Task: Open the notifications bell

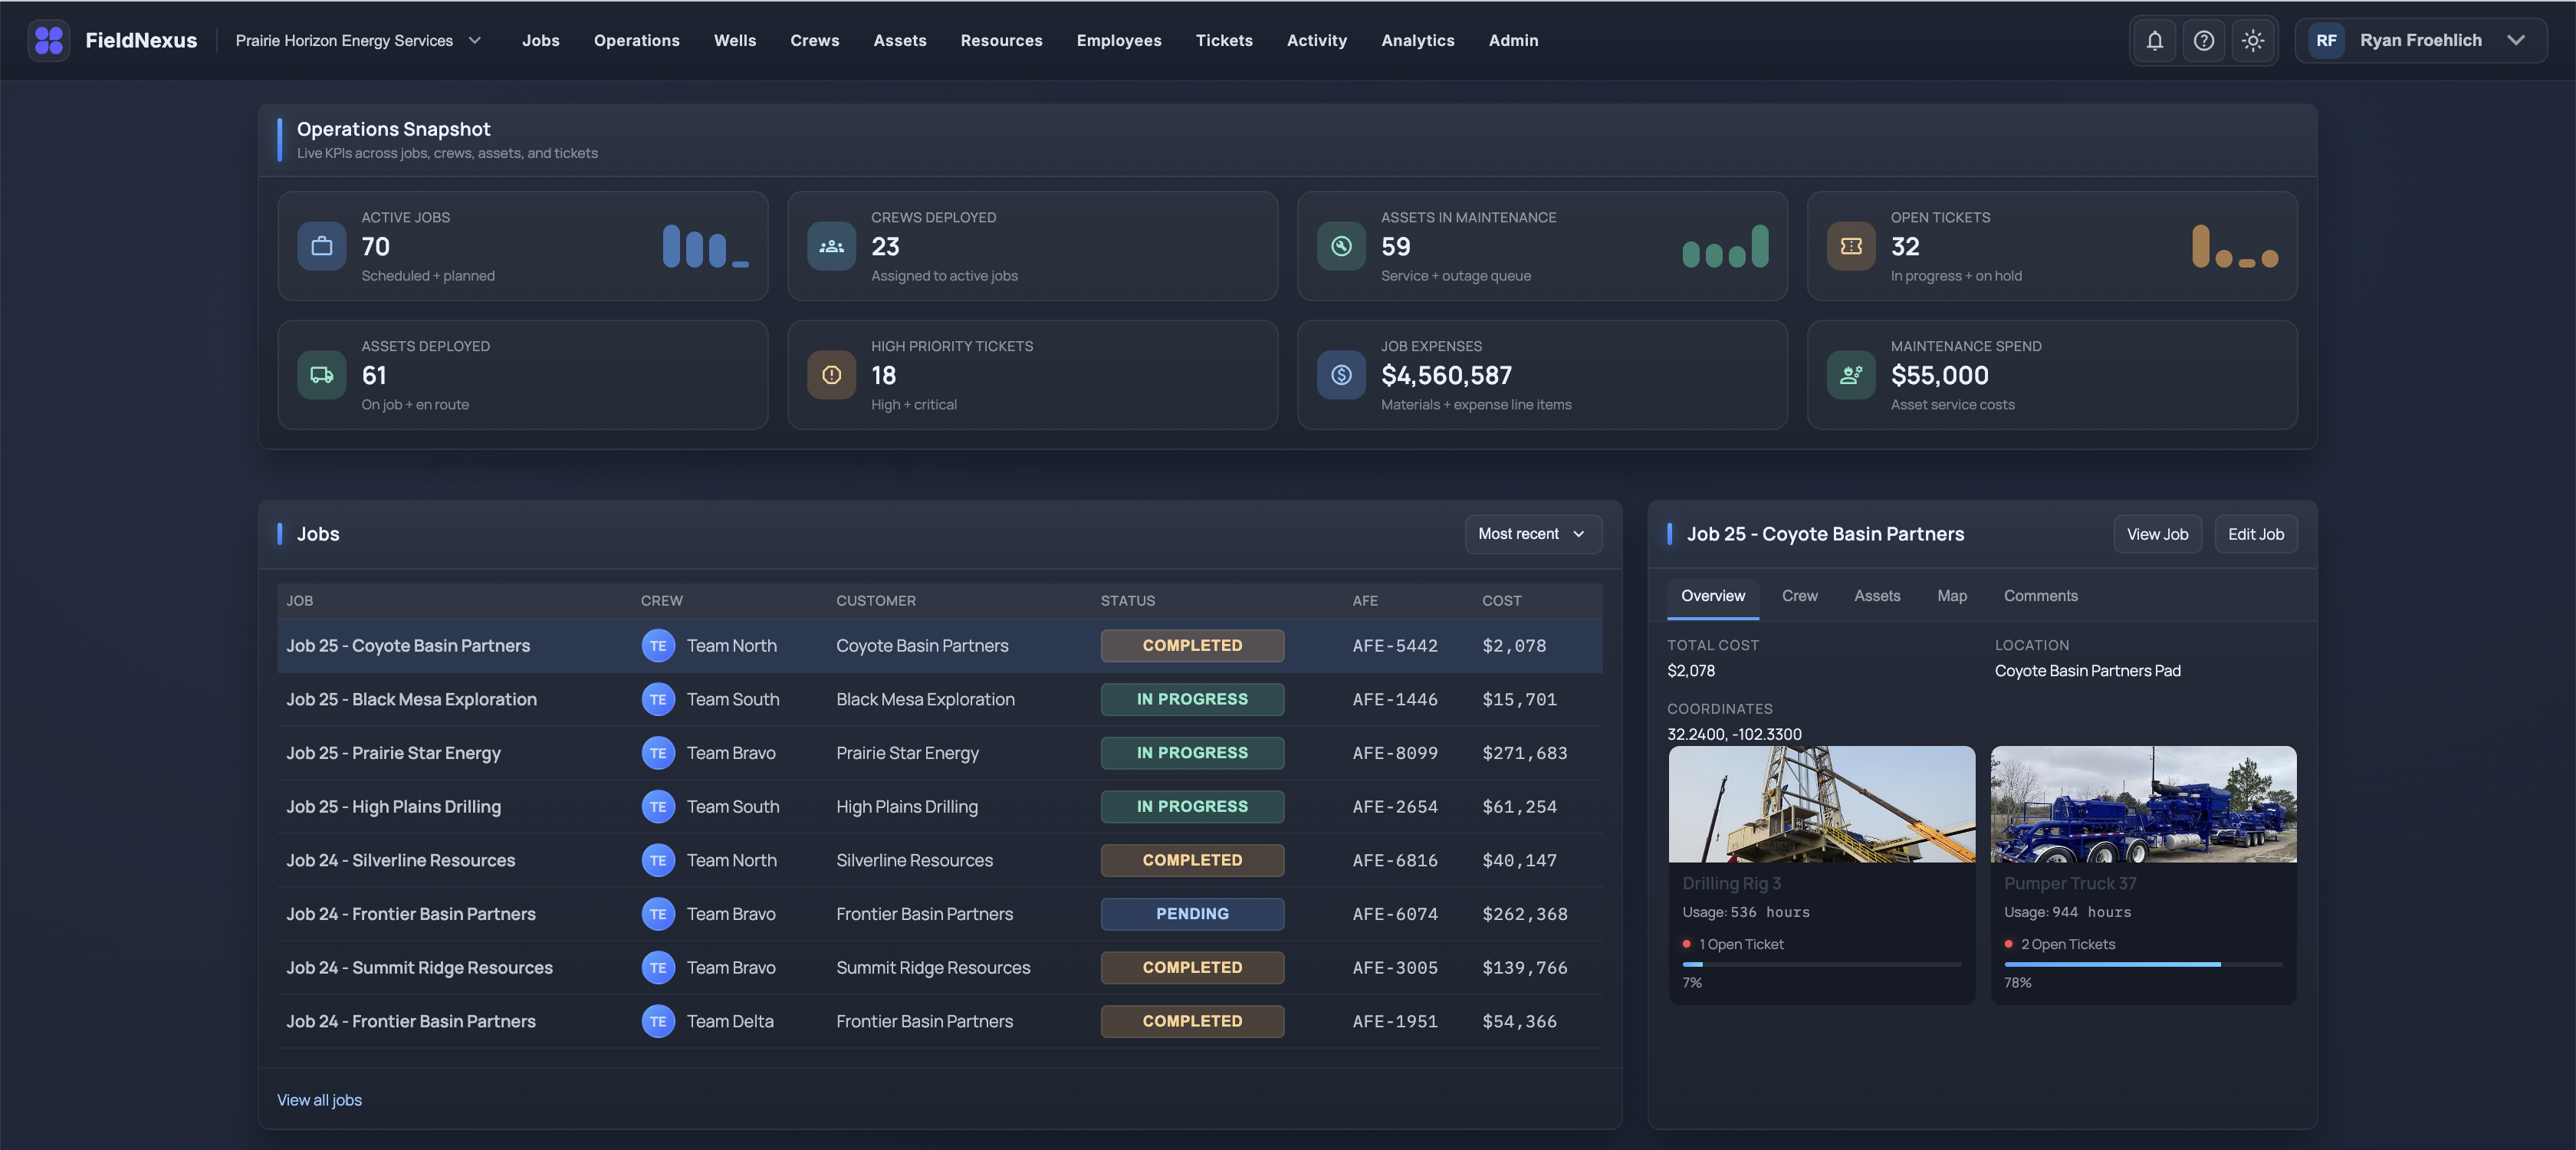Action: [x=2154, y=40]
